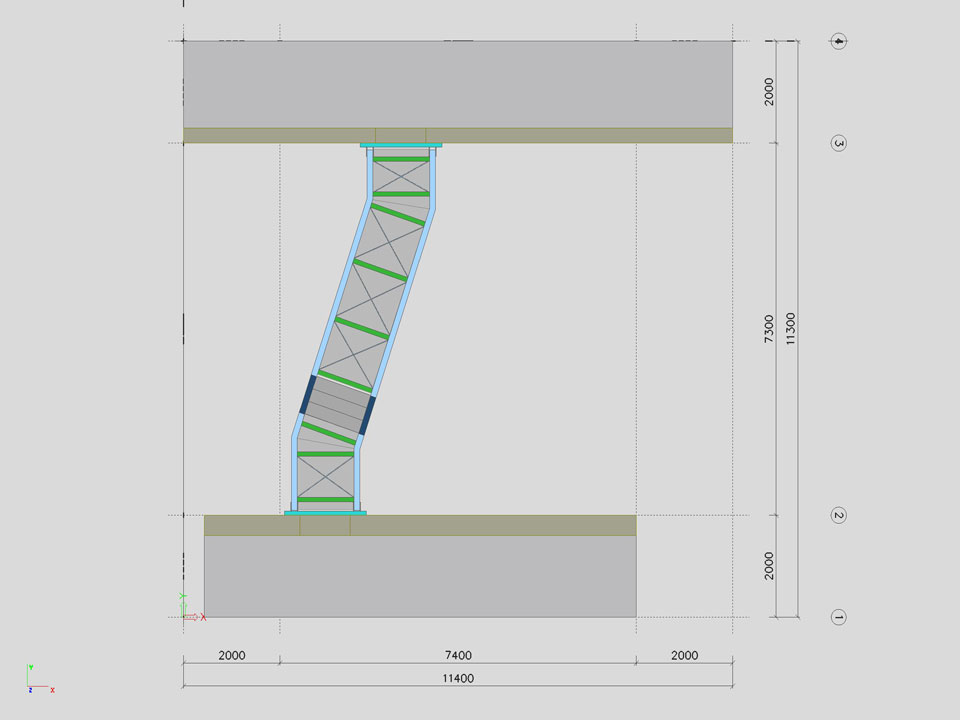Click the 7400 horizontal dimension text
The height and width of the screenshot is (720, 960).
(458, 656)
